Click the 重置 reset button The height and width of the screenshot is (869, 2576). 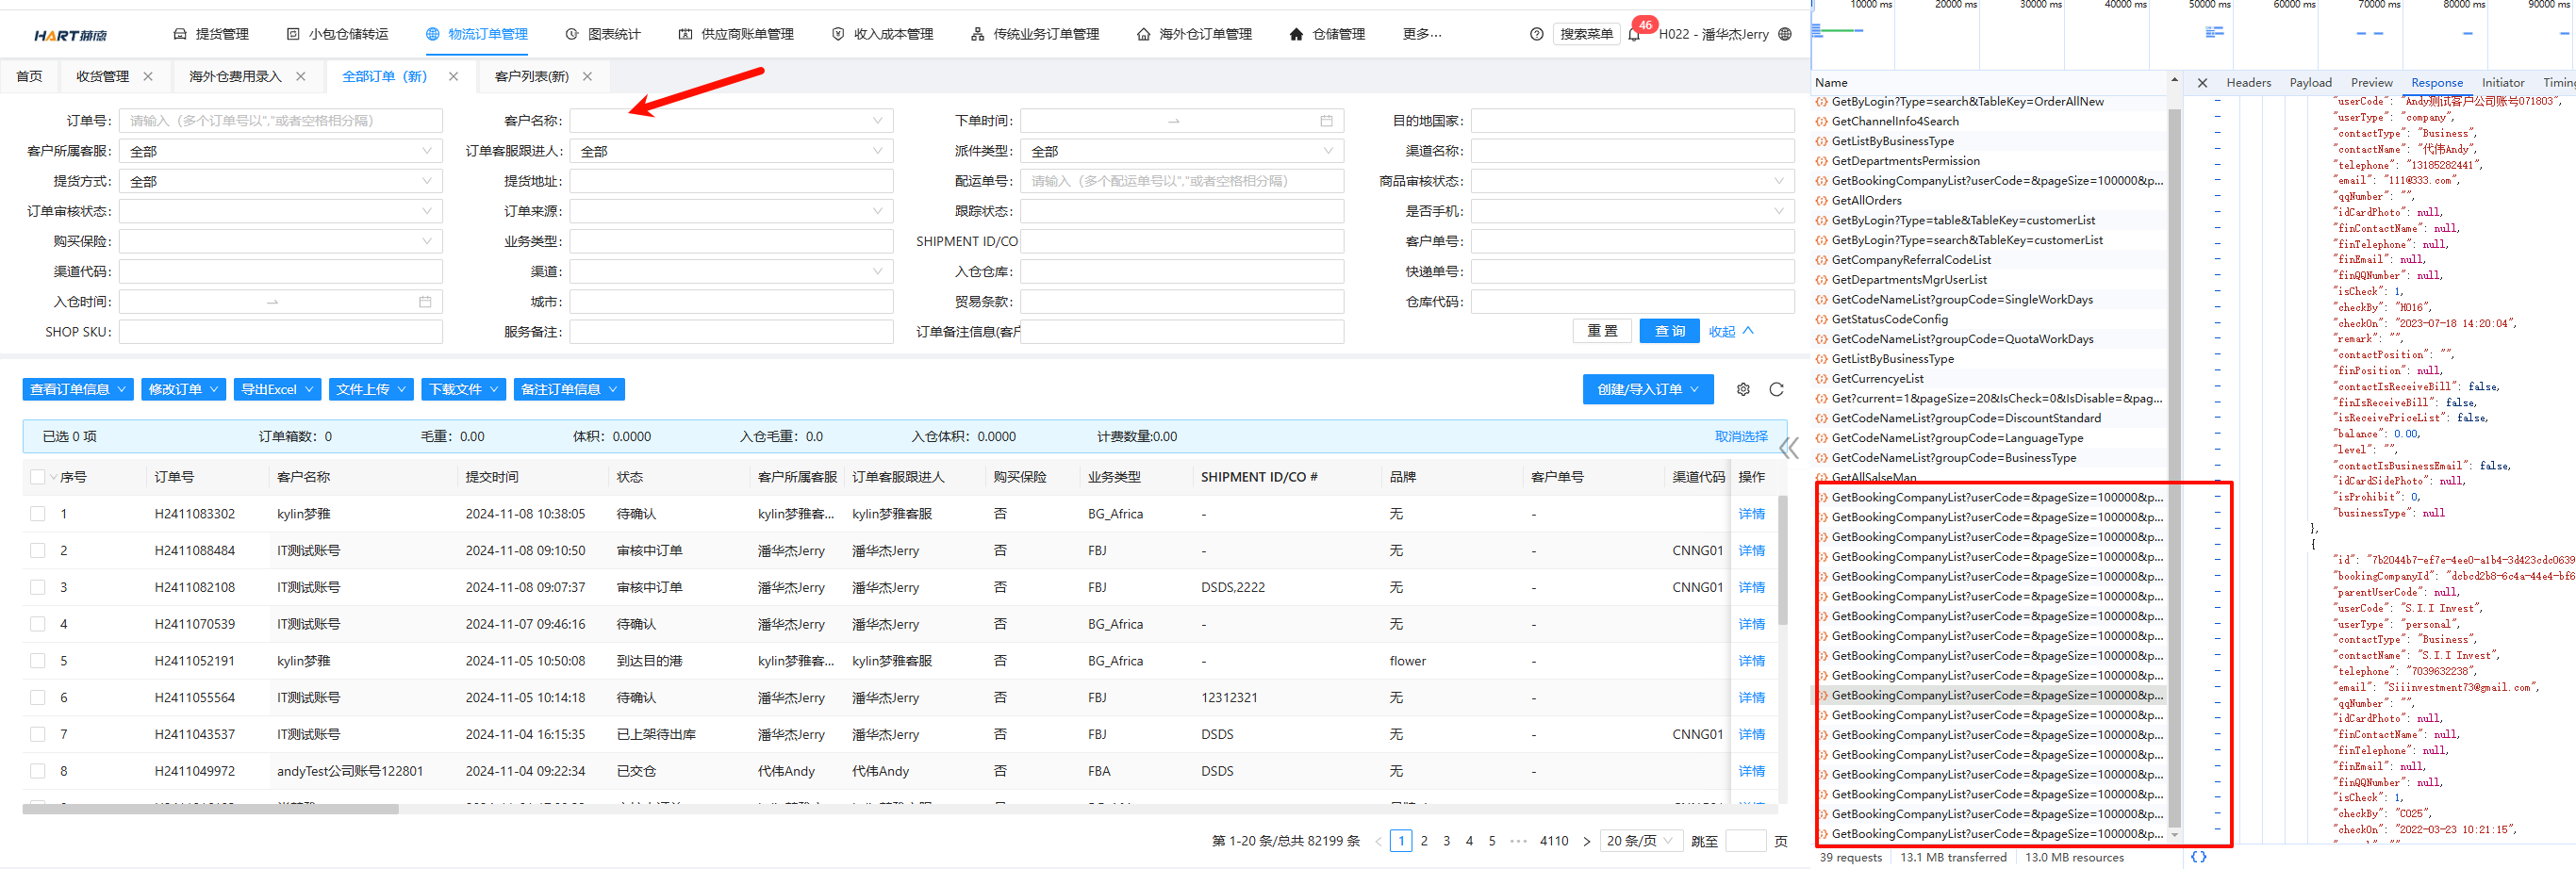coord(1602,331)
